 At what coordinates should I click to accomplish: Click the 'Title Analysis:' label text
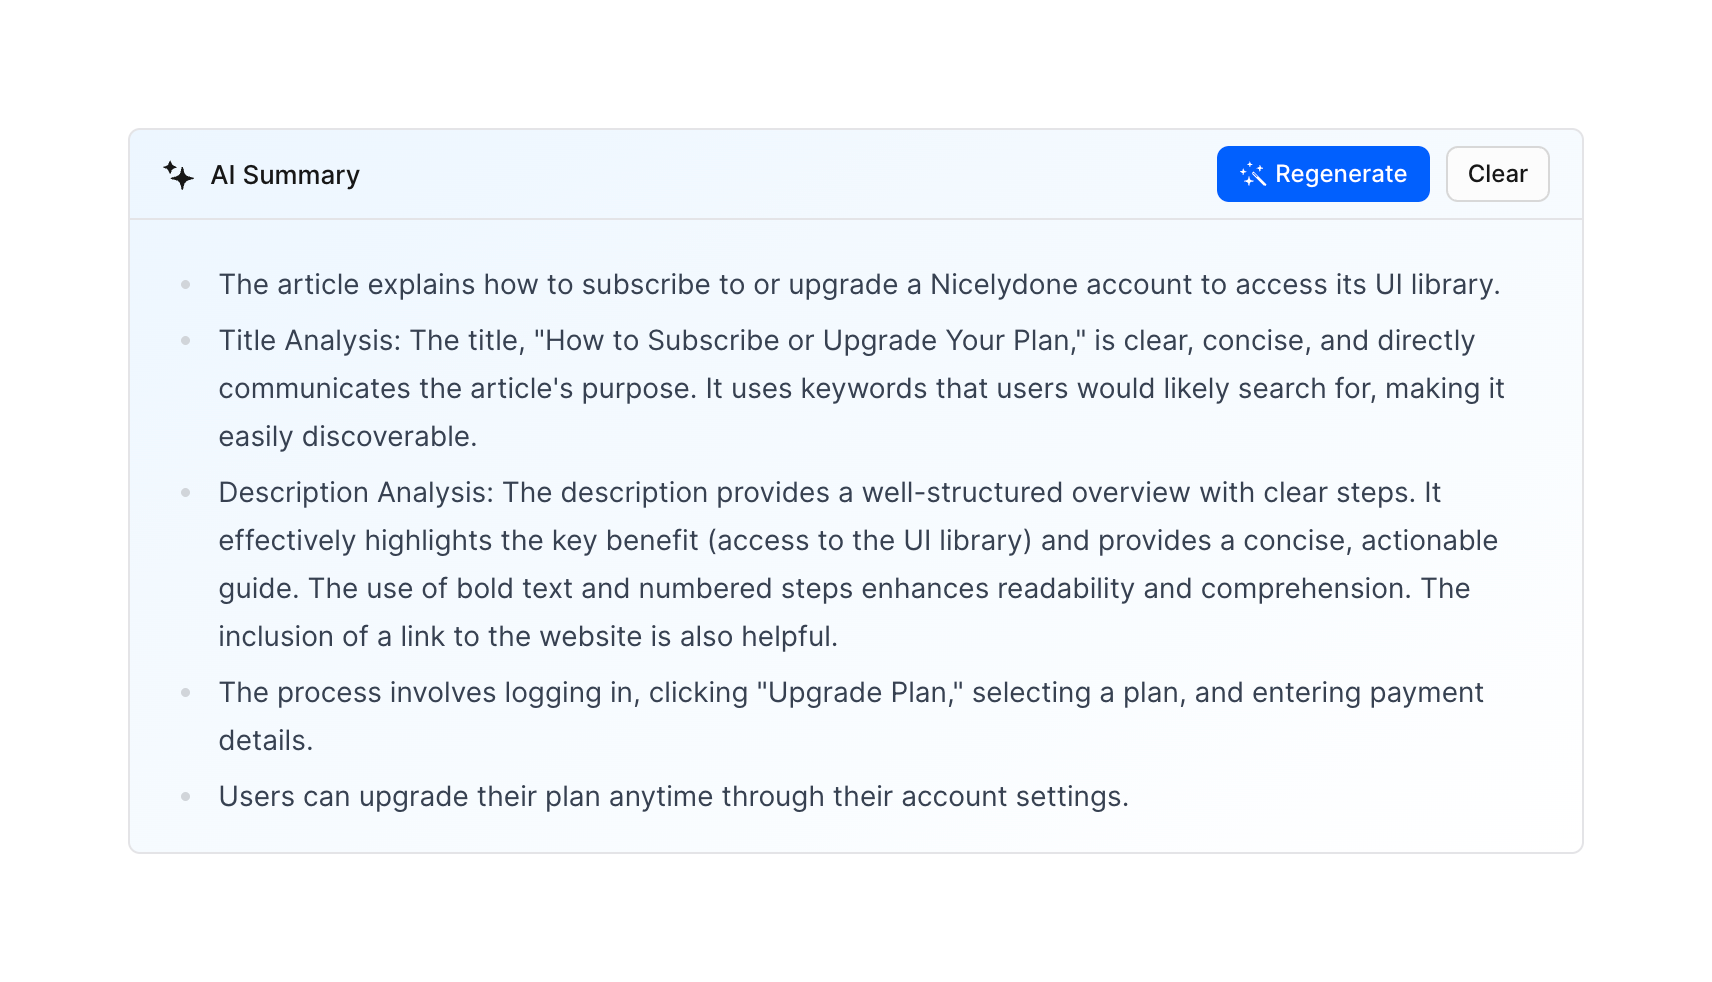click(310, 341)
